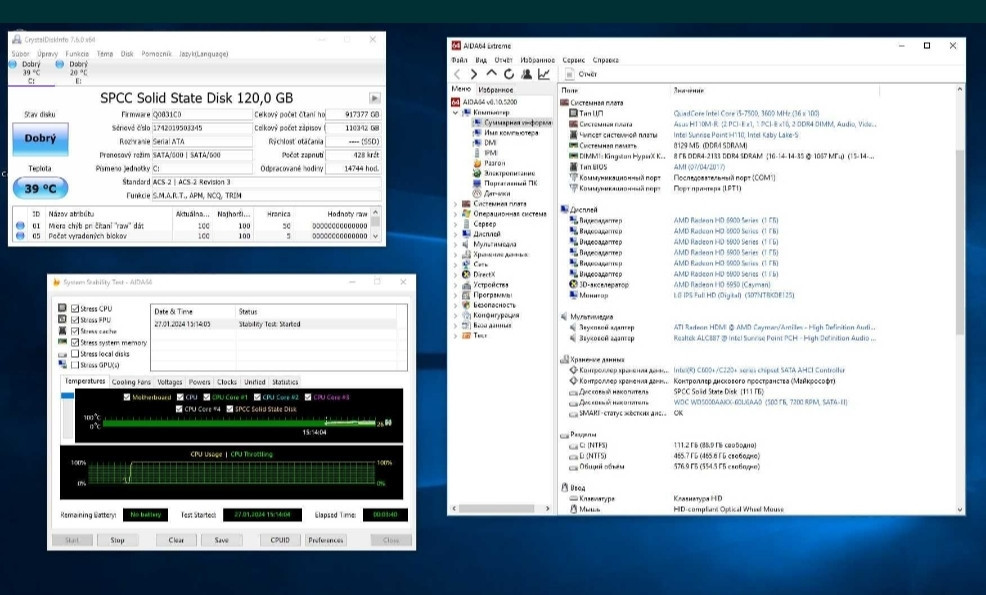Expand the Устройства tree branch
This screenshot has height=595, width=986.
[x=456, y=284]
